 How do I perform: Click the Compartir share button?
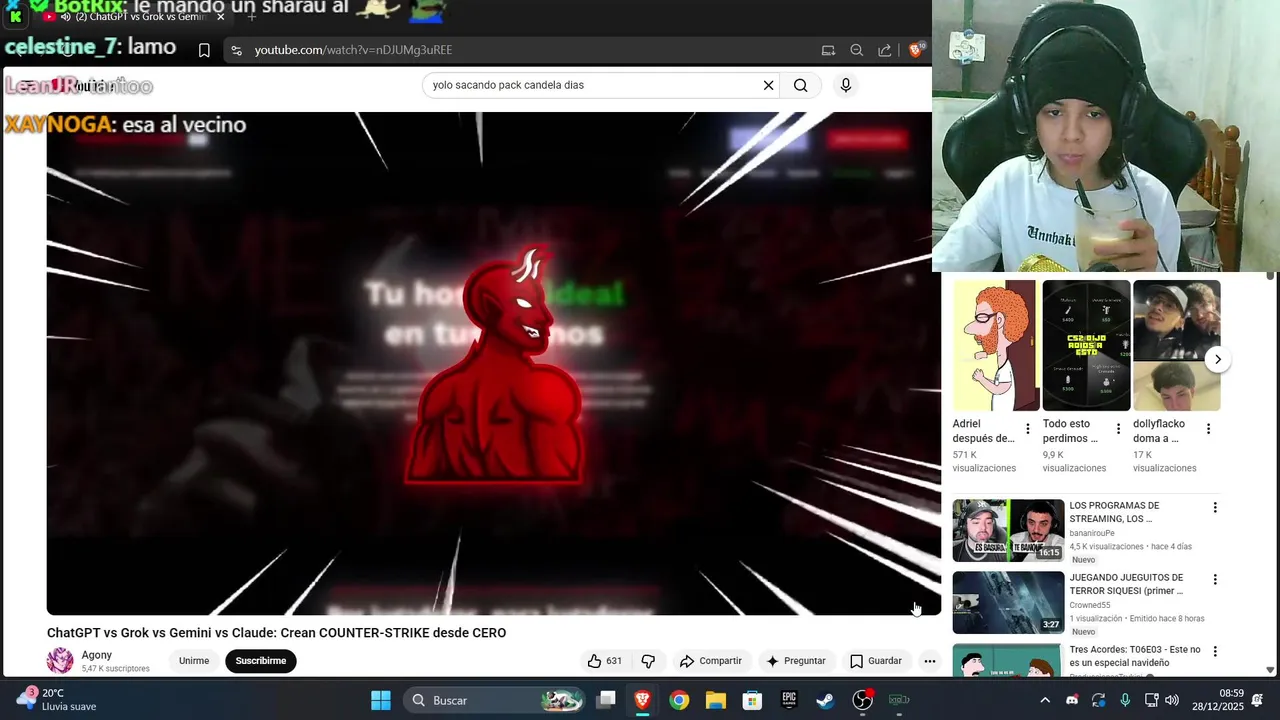pyautogui.click(x=711, y=661)
